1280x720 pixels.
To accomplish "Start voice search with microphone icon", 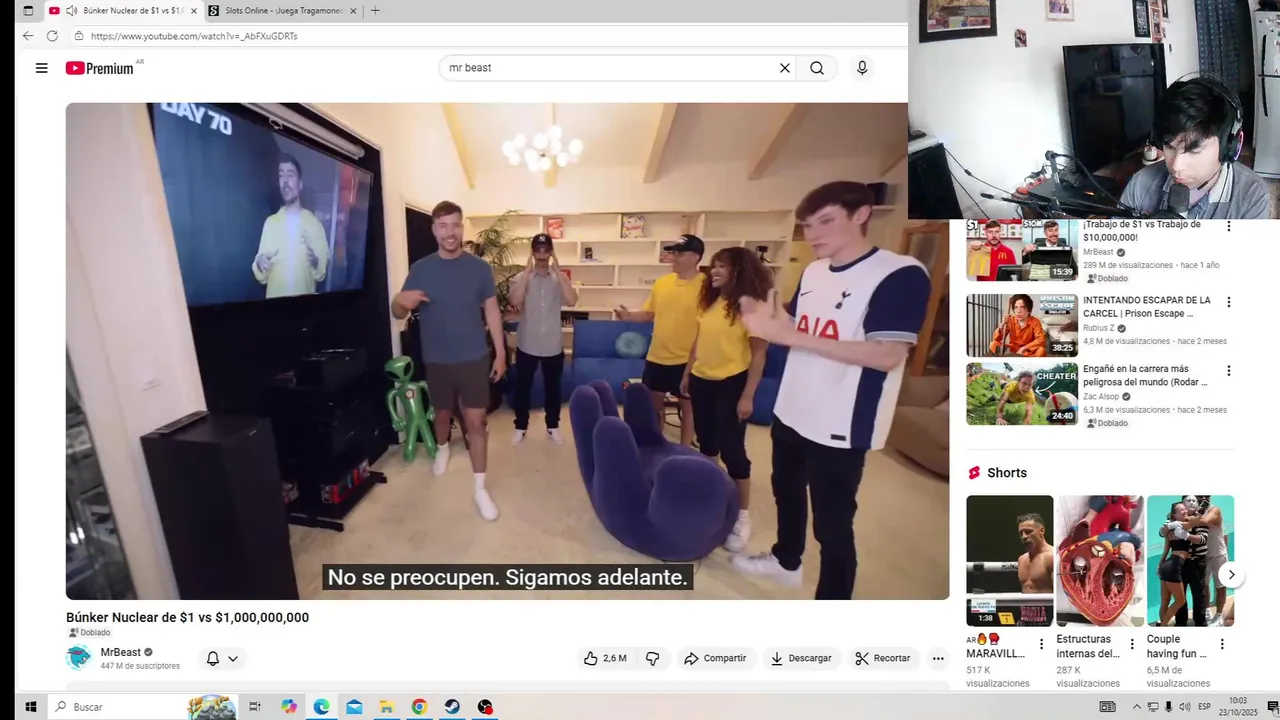I will 862,68.
